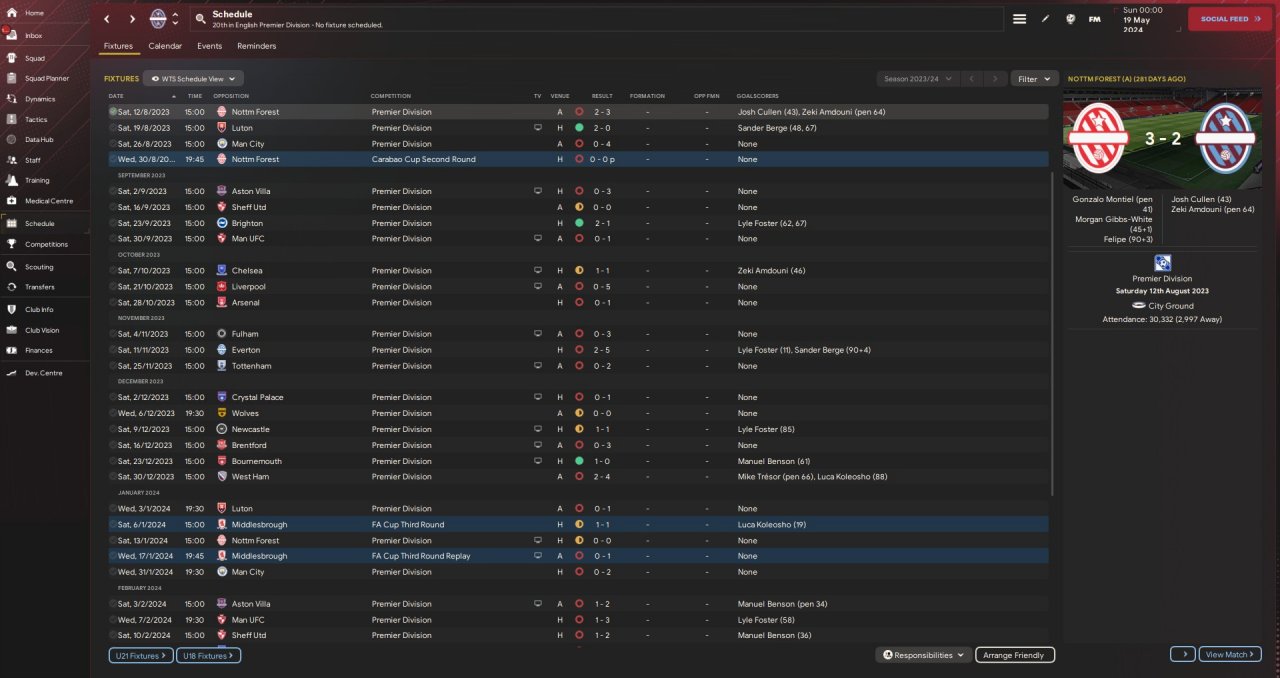Select the Man City 26/8/2023 fixture row
1280x678 pixels.
pyautogui.click(x=578, y=144)
